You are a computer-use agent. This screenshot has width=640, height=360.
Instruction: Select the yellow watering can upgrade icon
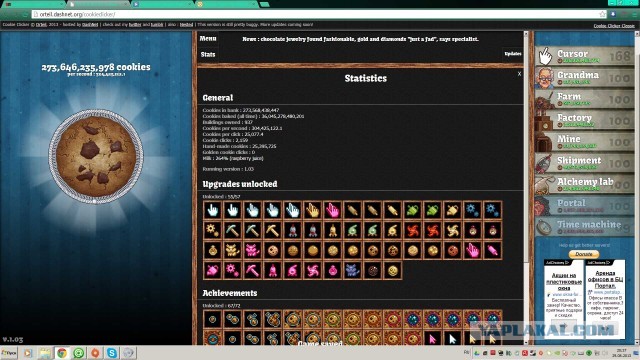coord(453,210)
